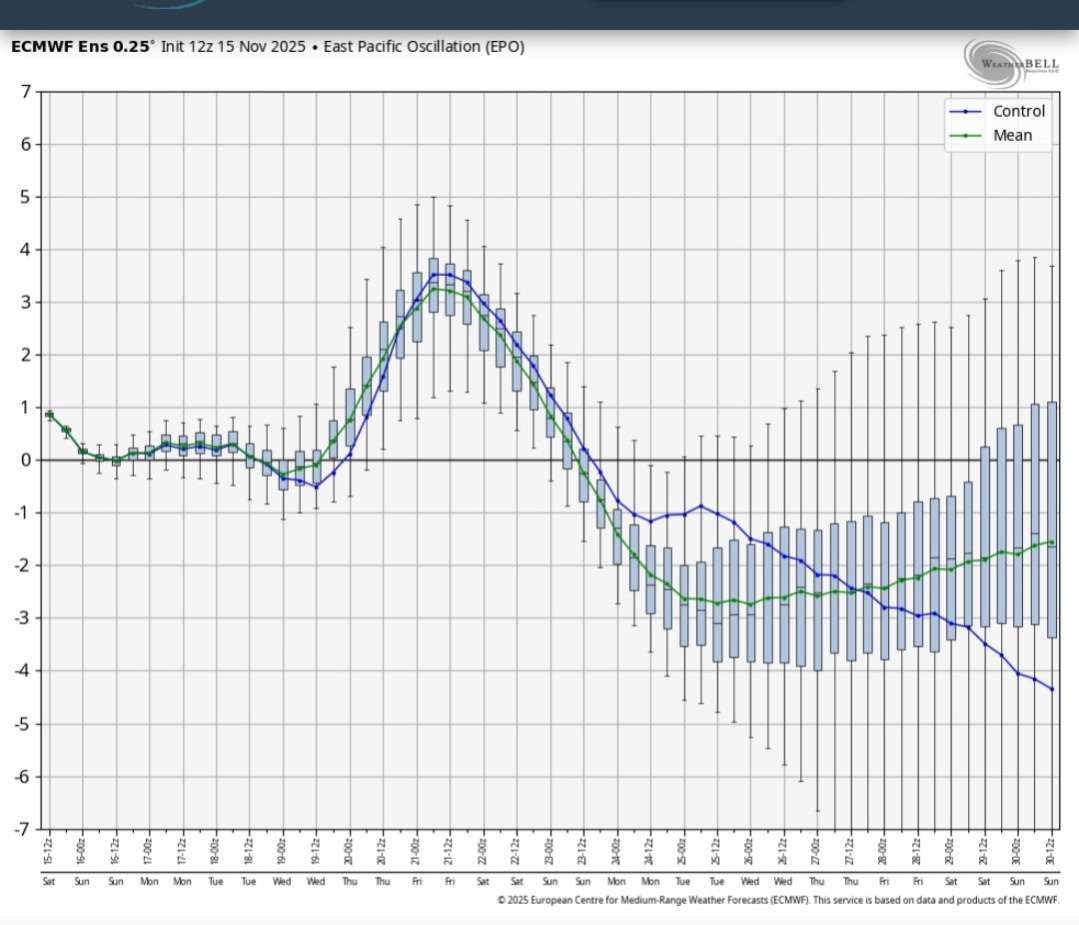The width and height of the screenshot is (1079, 925).
Task: Click the y-axis label 7
Action: (x=27, y=92)
